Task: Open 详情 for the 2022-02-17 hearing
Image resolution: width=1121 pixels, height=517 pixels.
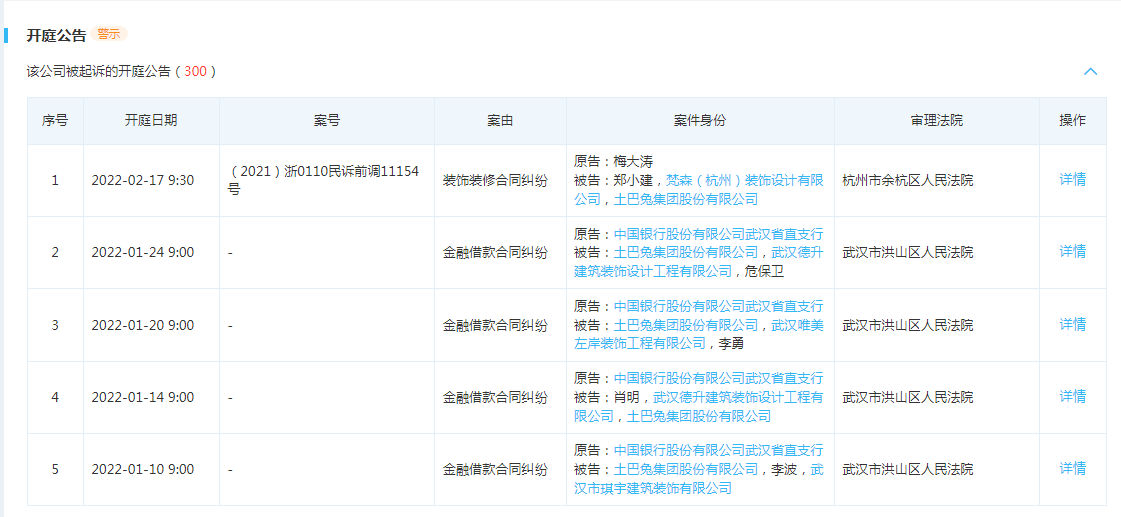Action: [1072, 179]
